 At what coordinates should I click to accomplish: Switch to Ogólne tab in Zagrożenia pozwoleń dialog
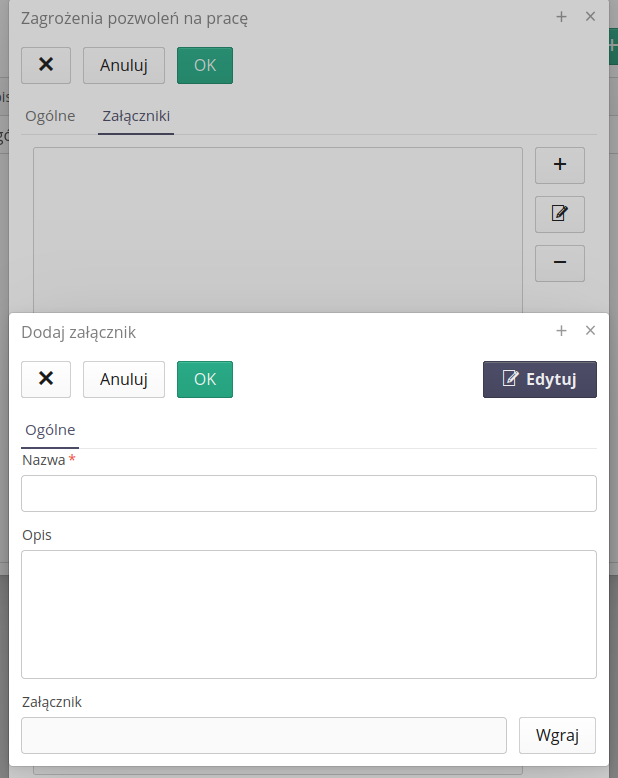(x=50, y=116)
